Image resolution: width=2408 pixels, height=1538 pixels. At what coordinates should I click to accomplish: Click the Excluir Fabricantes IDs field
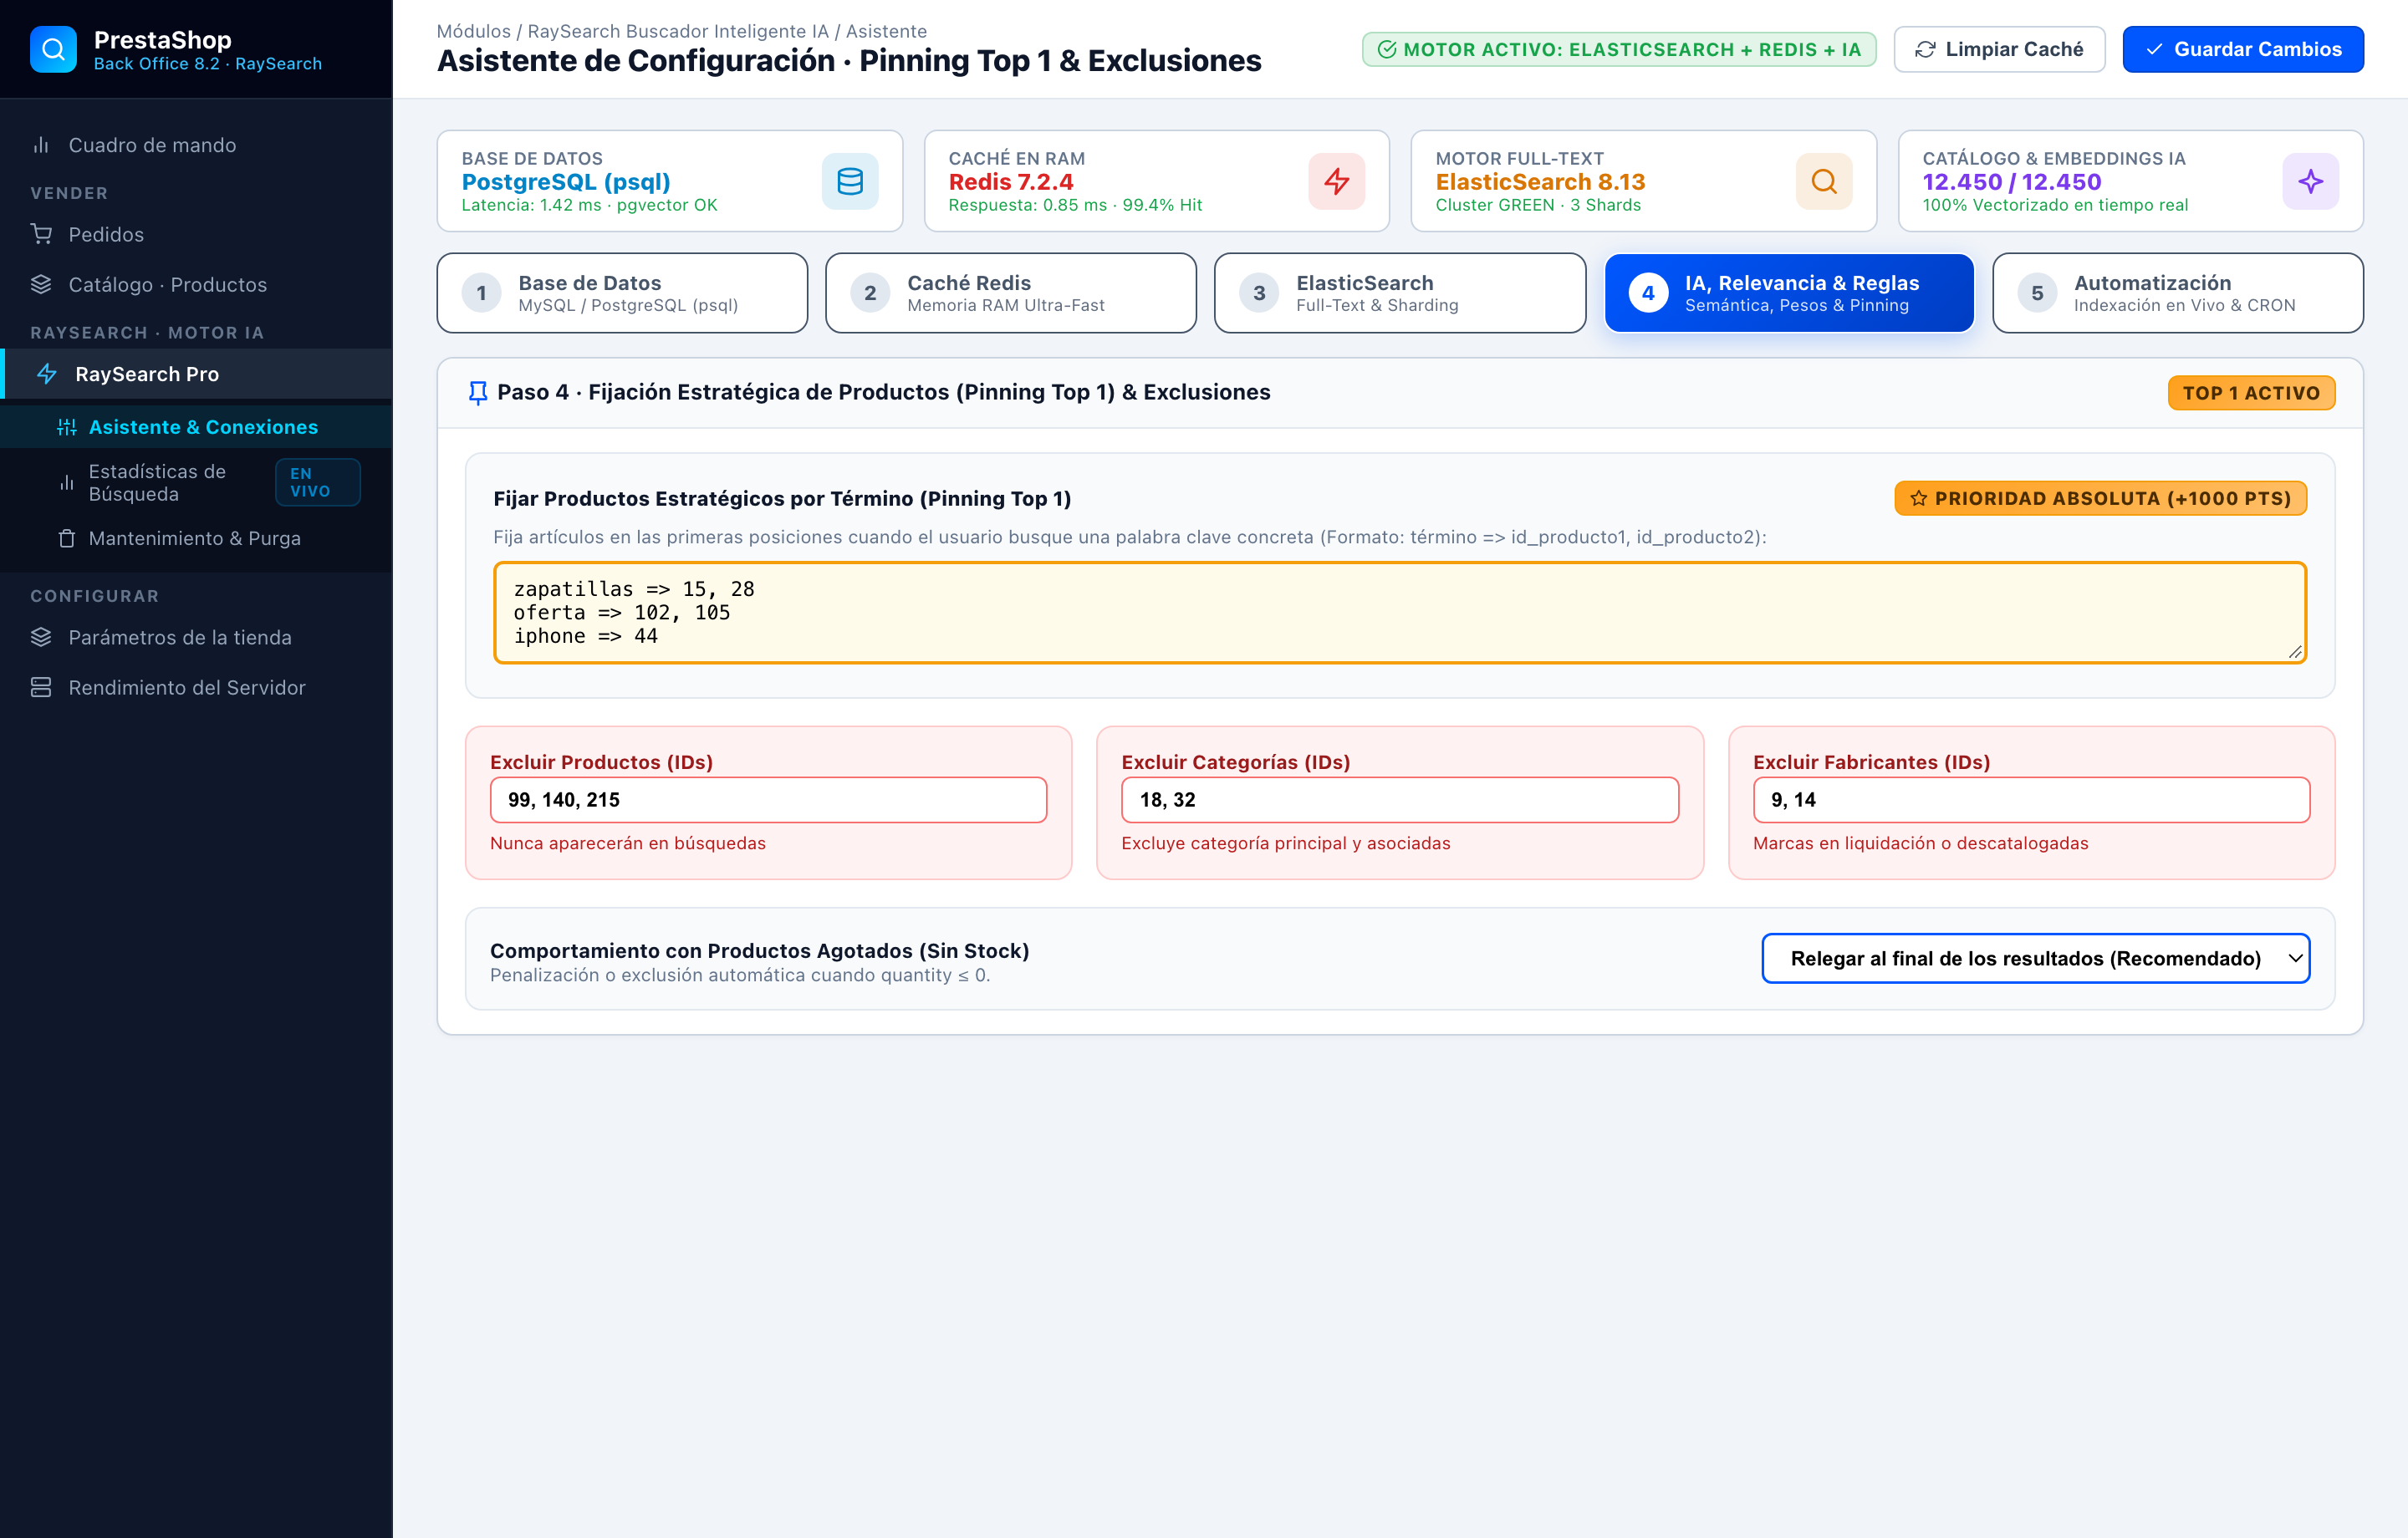coord(2031,799)
